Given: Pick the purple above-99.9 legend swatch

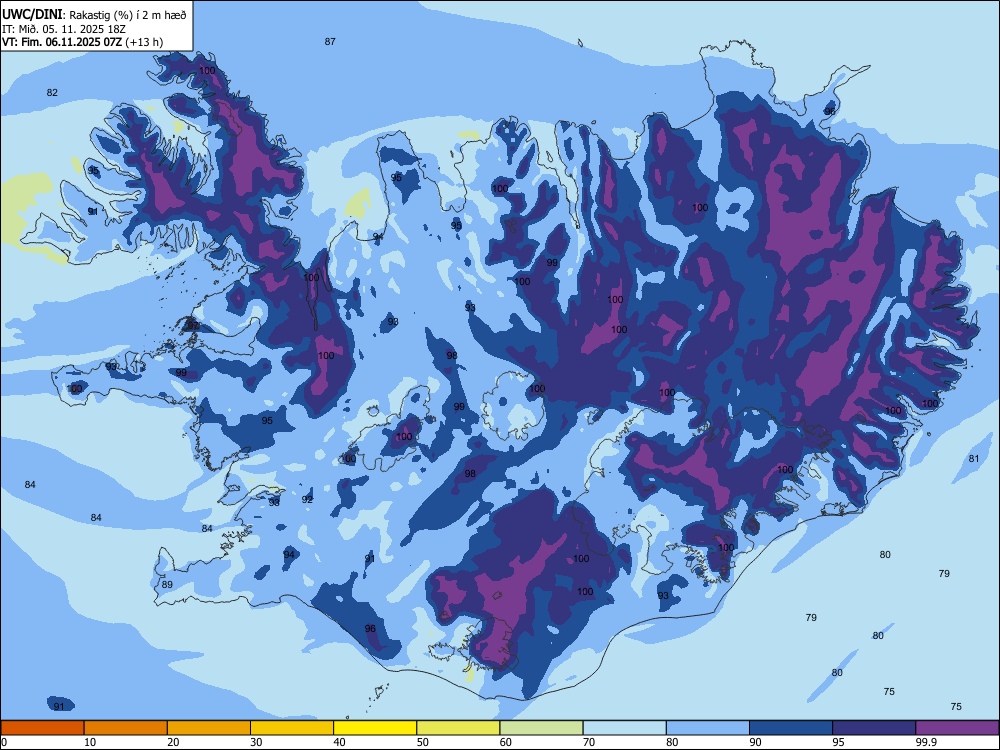Looking at the screenshot, I should 957,728.
